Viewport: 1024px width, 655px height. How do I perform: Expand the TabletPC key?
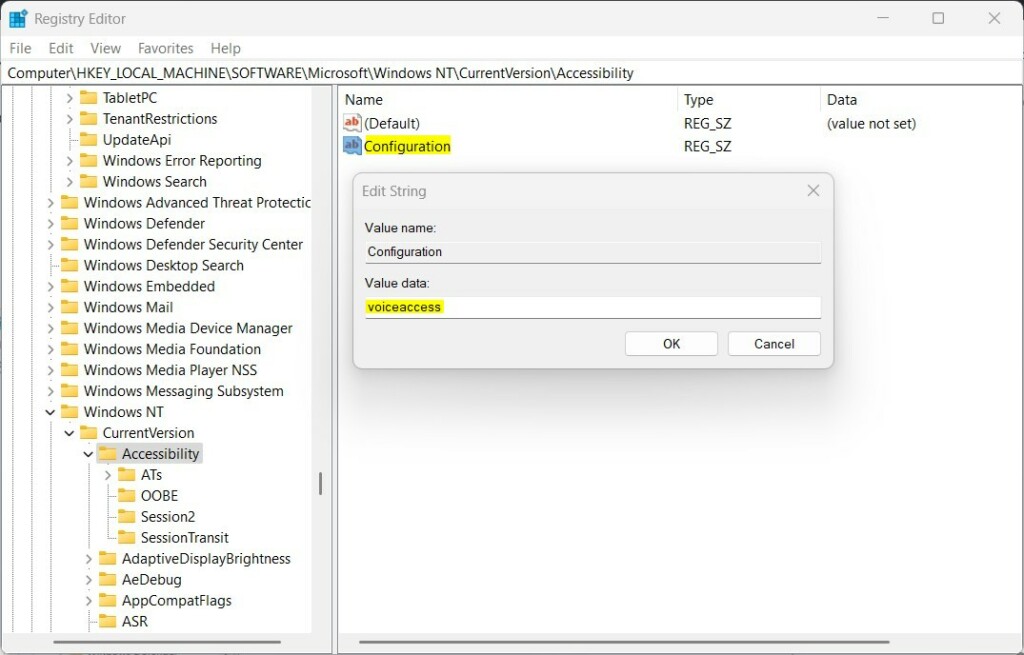pyautogui.click(x=69, y=98)
